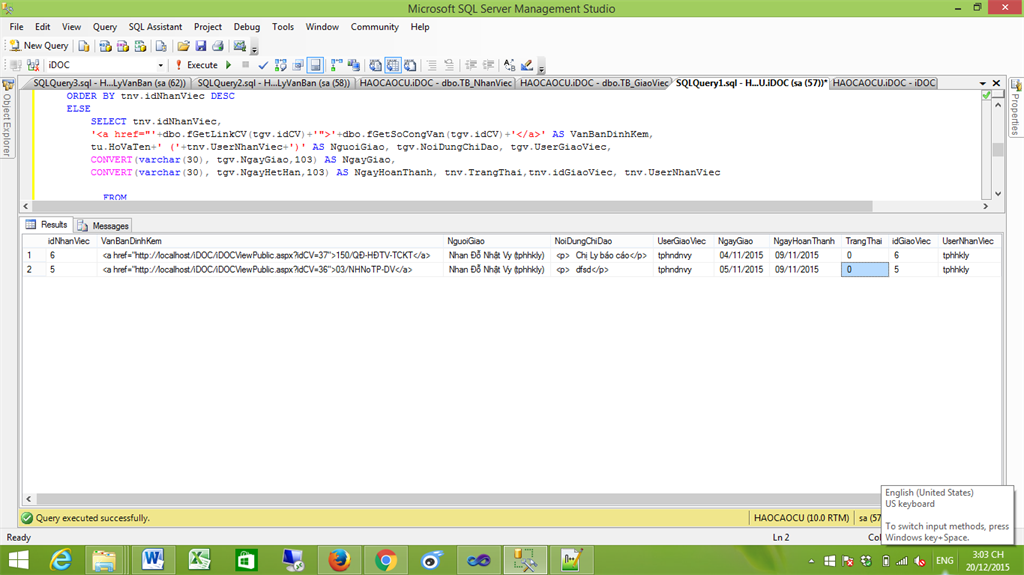Screen dimensions: 1024x575
Task: Switch to SQLQuery2.sql tab
Action: (x=273, y=83)
